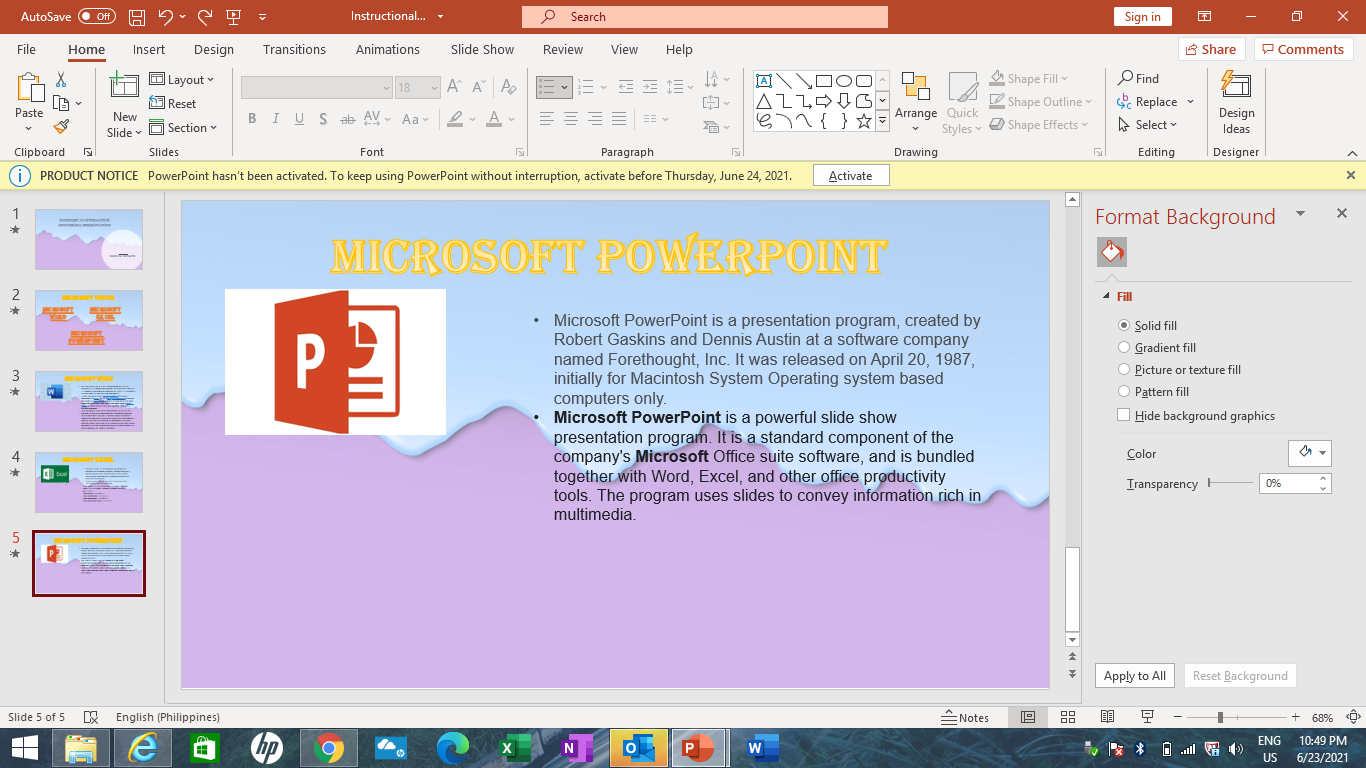Click the Justify alignment icon
This screenshot has height=768, width=1366.
(618, 119)
